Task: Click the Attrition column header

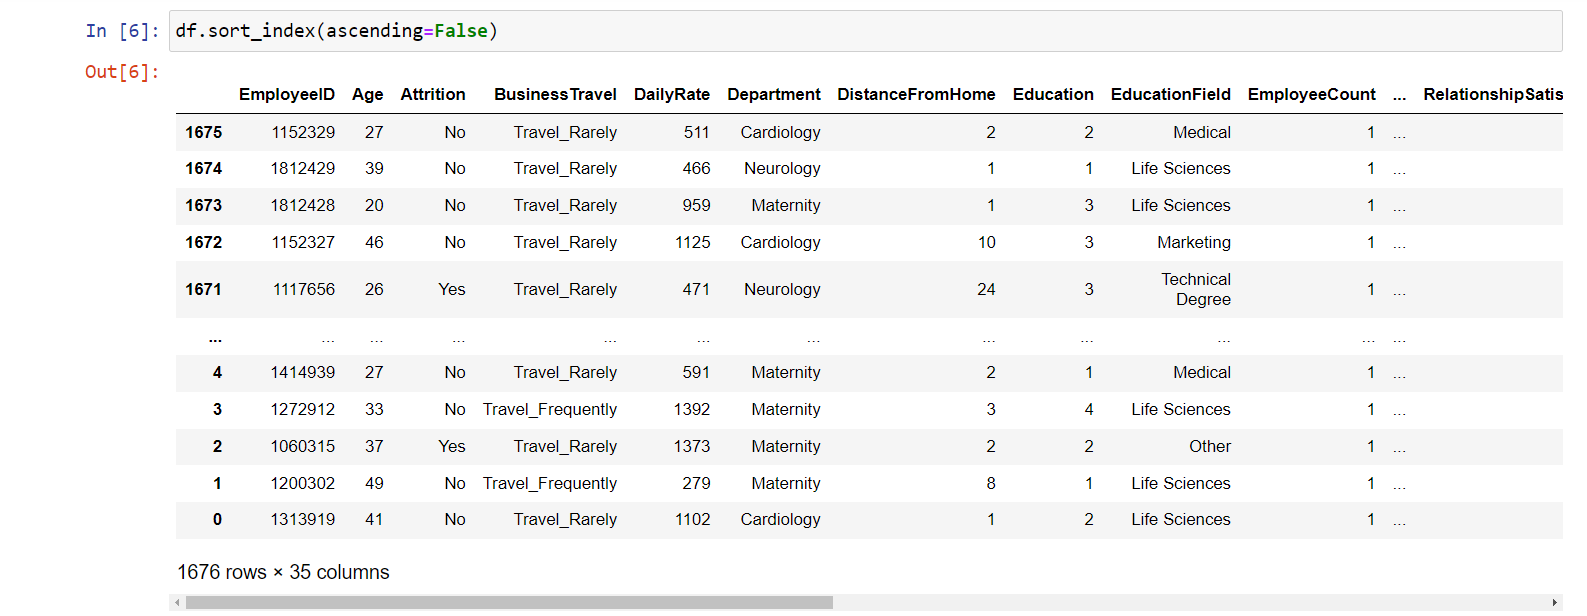Action: (x=432, y=94)
